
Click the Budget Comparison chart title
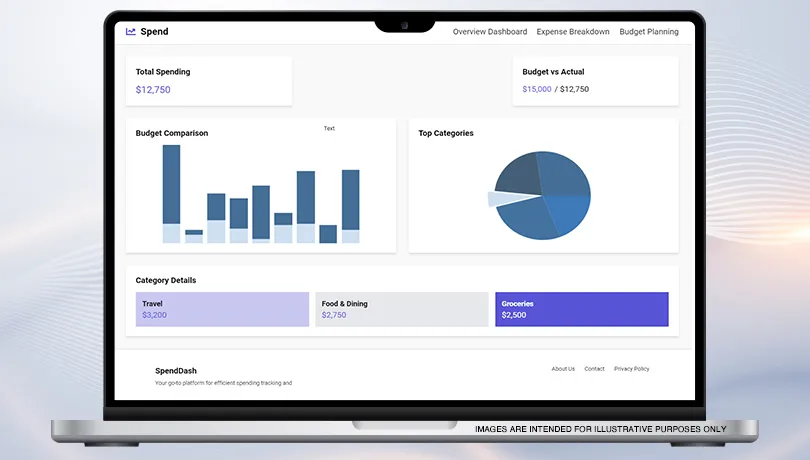coord(172,133)
